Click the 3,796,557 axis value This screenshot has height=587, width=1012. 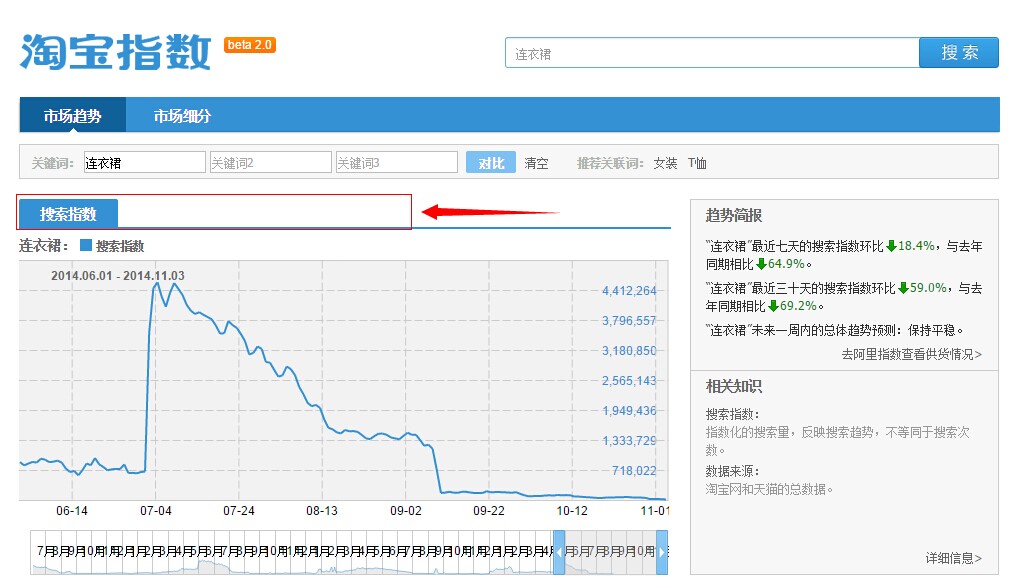(629, 321)
